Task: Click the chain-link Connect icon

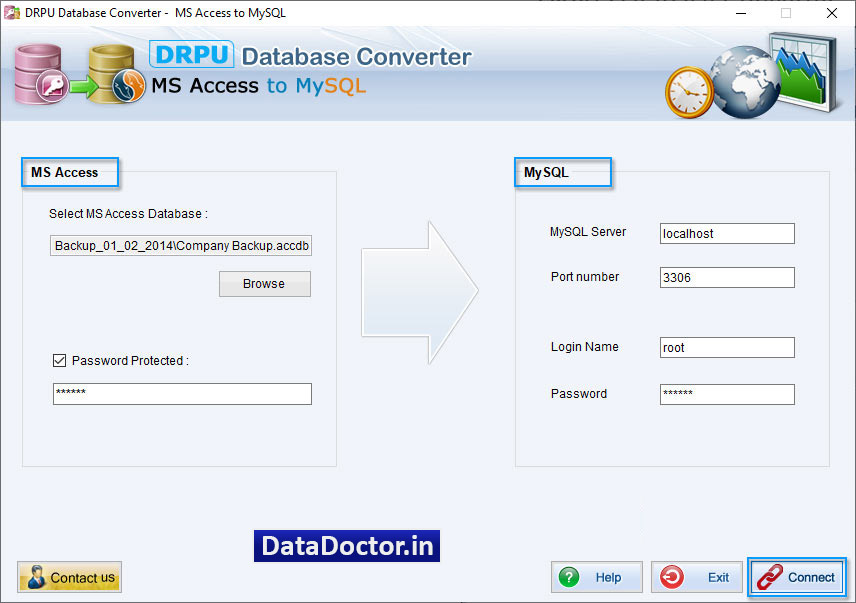Action: point(768,577)
